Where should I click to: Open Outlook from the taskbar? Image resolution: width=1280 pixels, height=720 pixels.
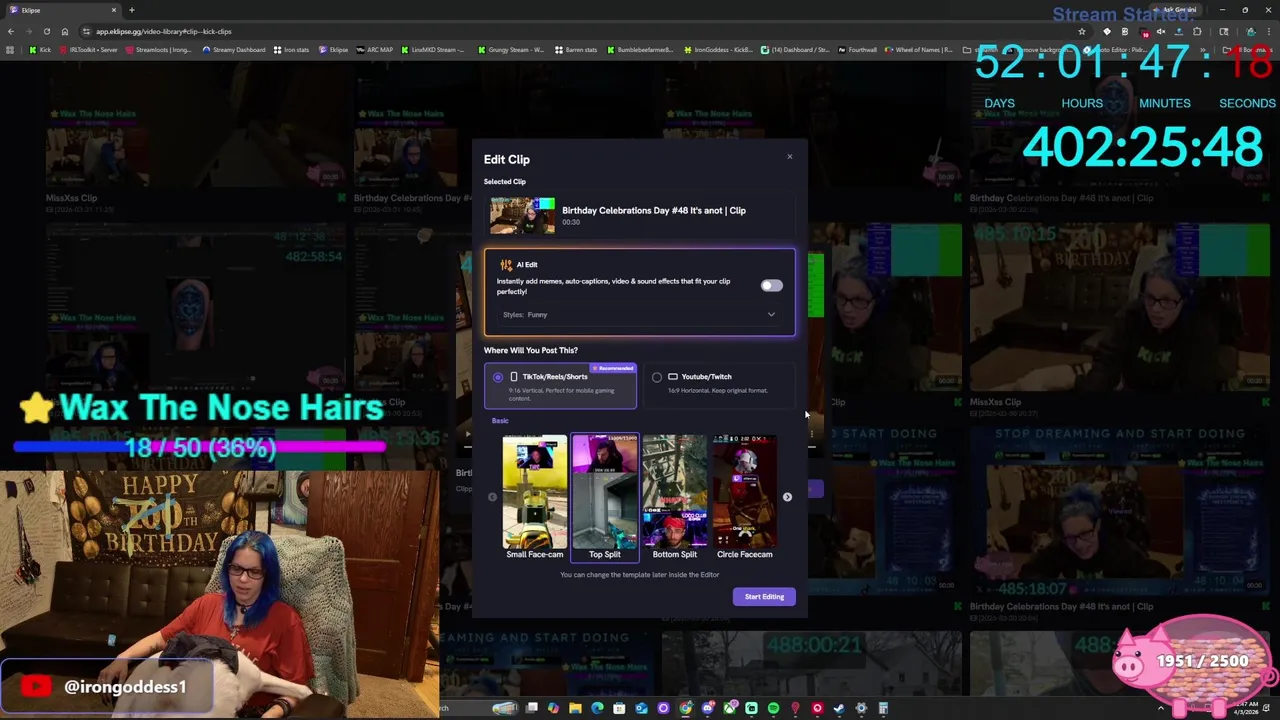[x=641, y=708]
